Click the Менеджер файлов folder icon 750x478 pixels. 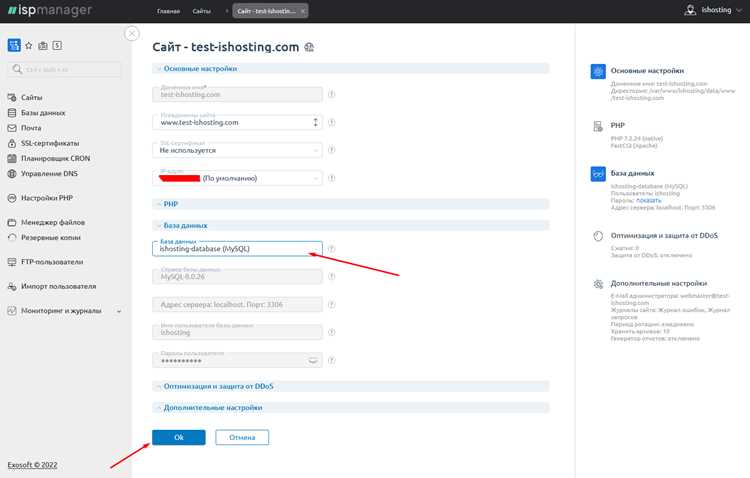coord(12,222)
